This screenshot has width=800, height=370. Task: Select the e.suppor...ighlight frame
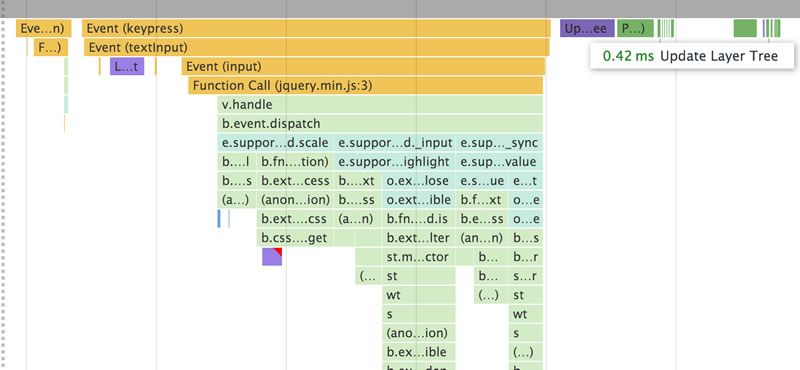click(395, 162)
